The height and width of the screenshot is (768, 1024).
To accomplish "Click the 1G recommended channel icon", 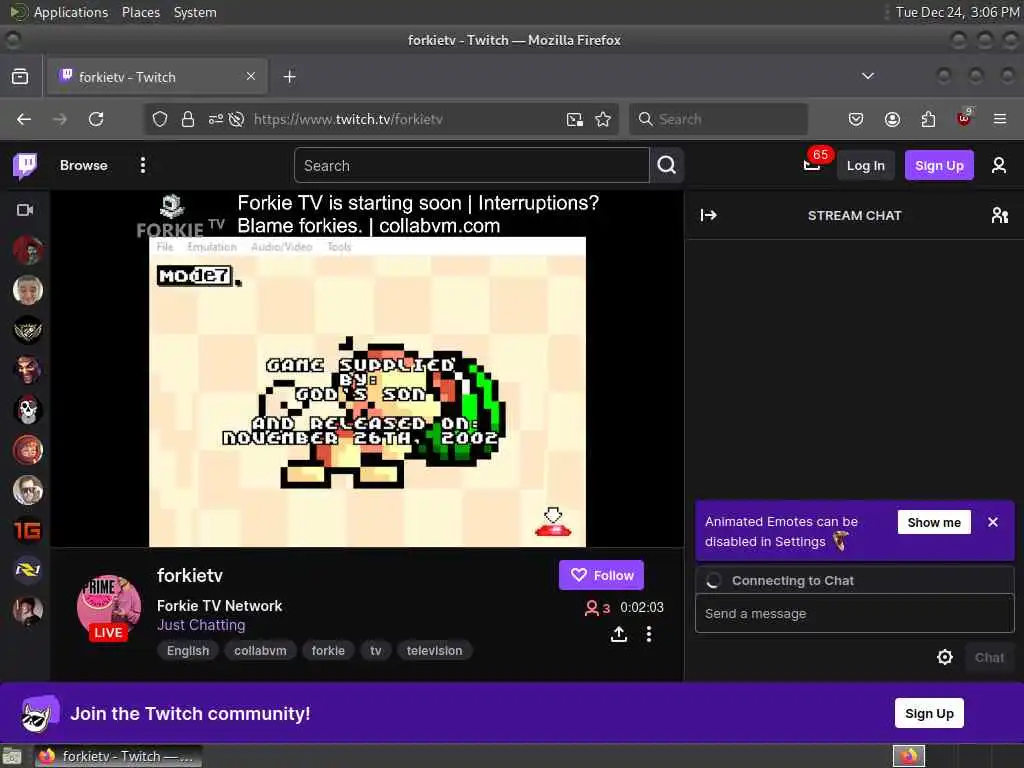I will tap(27, 530).
